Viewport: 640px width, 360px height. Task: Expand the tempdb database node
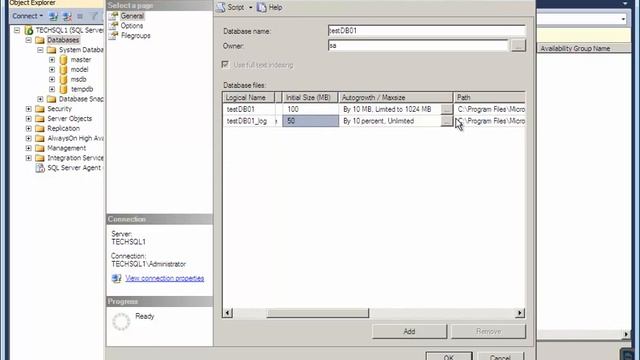point(52,89)
